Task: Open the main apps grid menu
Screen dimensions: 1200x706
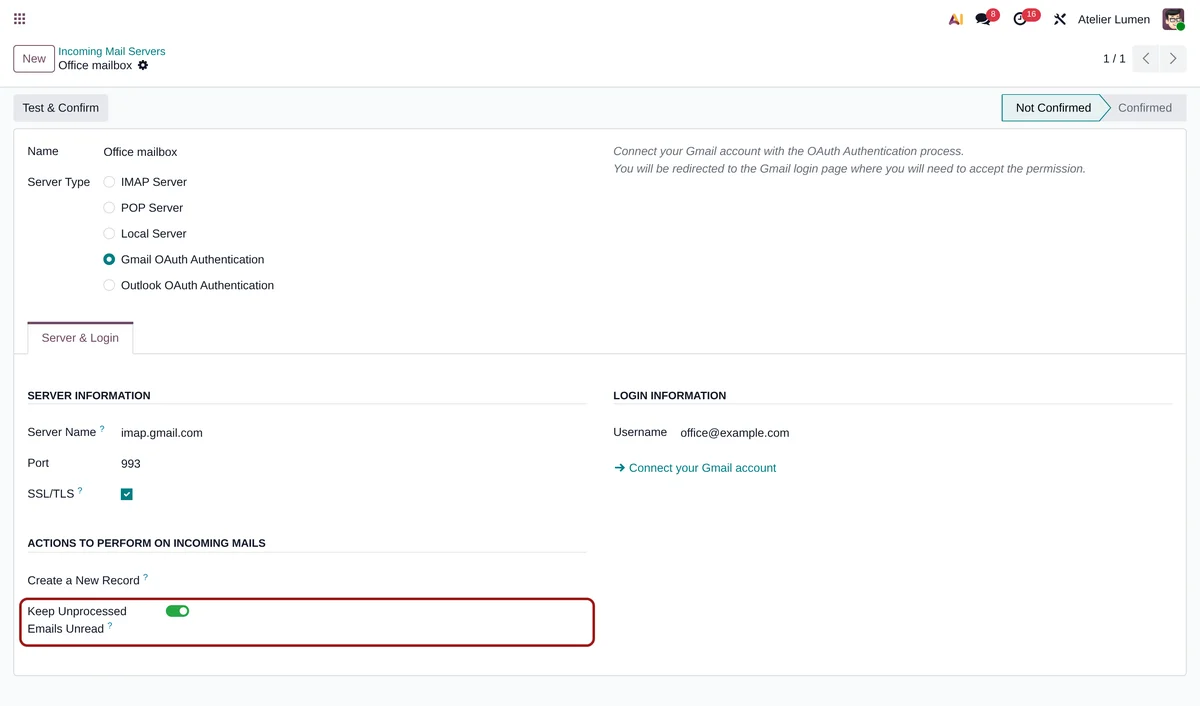Action: coord(20,19)
